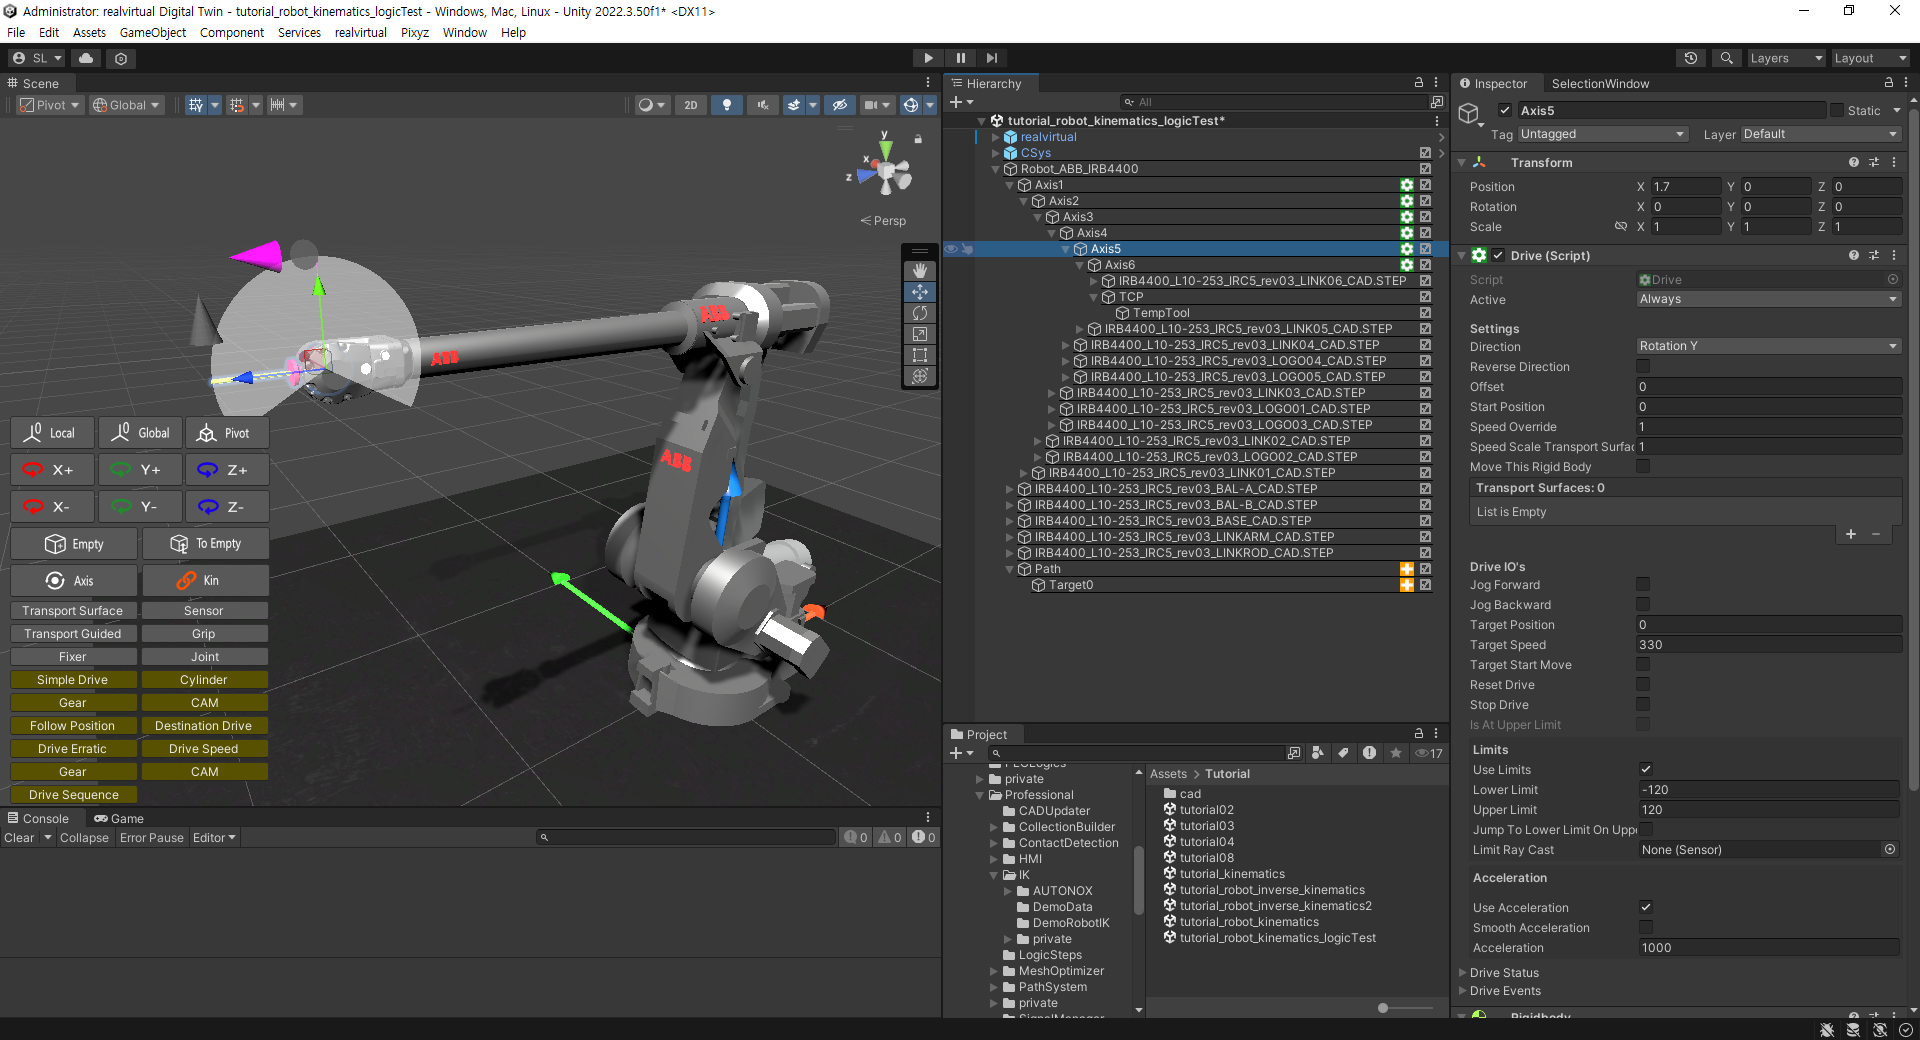
Task: Open the Tag Untagged dropdown
Action: pos(1603,134)
